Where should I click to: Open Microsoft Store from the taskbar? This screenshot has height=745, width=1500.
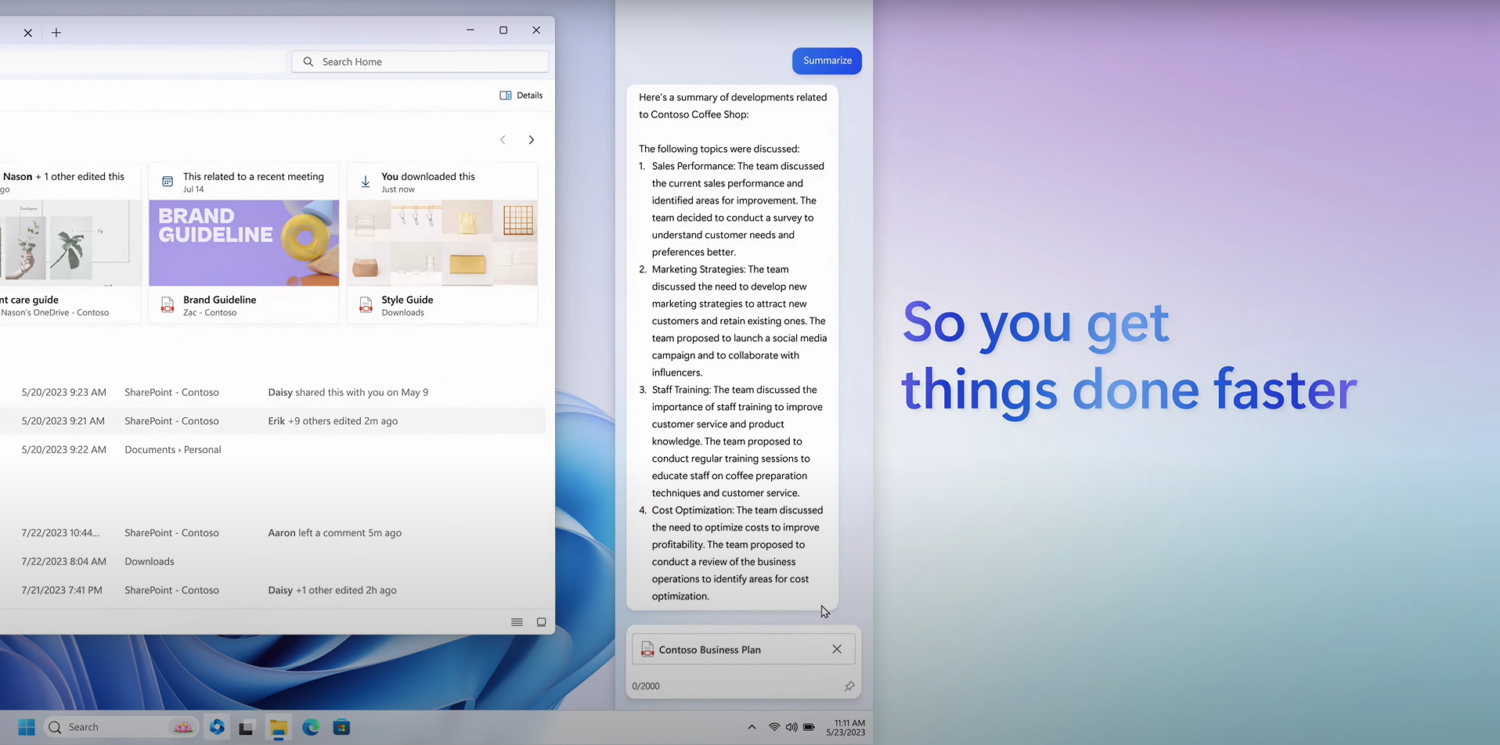(x=342, y=727)
